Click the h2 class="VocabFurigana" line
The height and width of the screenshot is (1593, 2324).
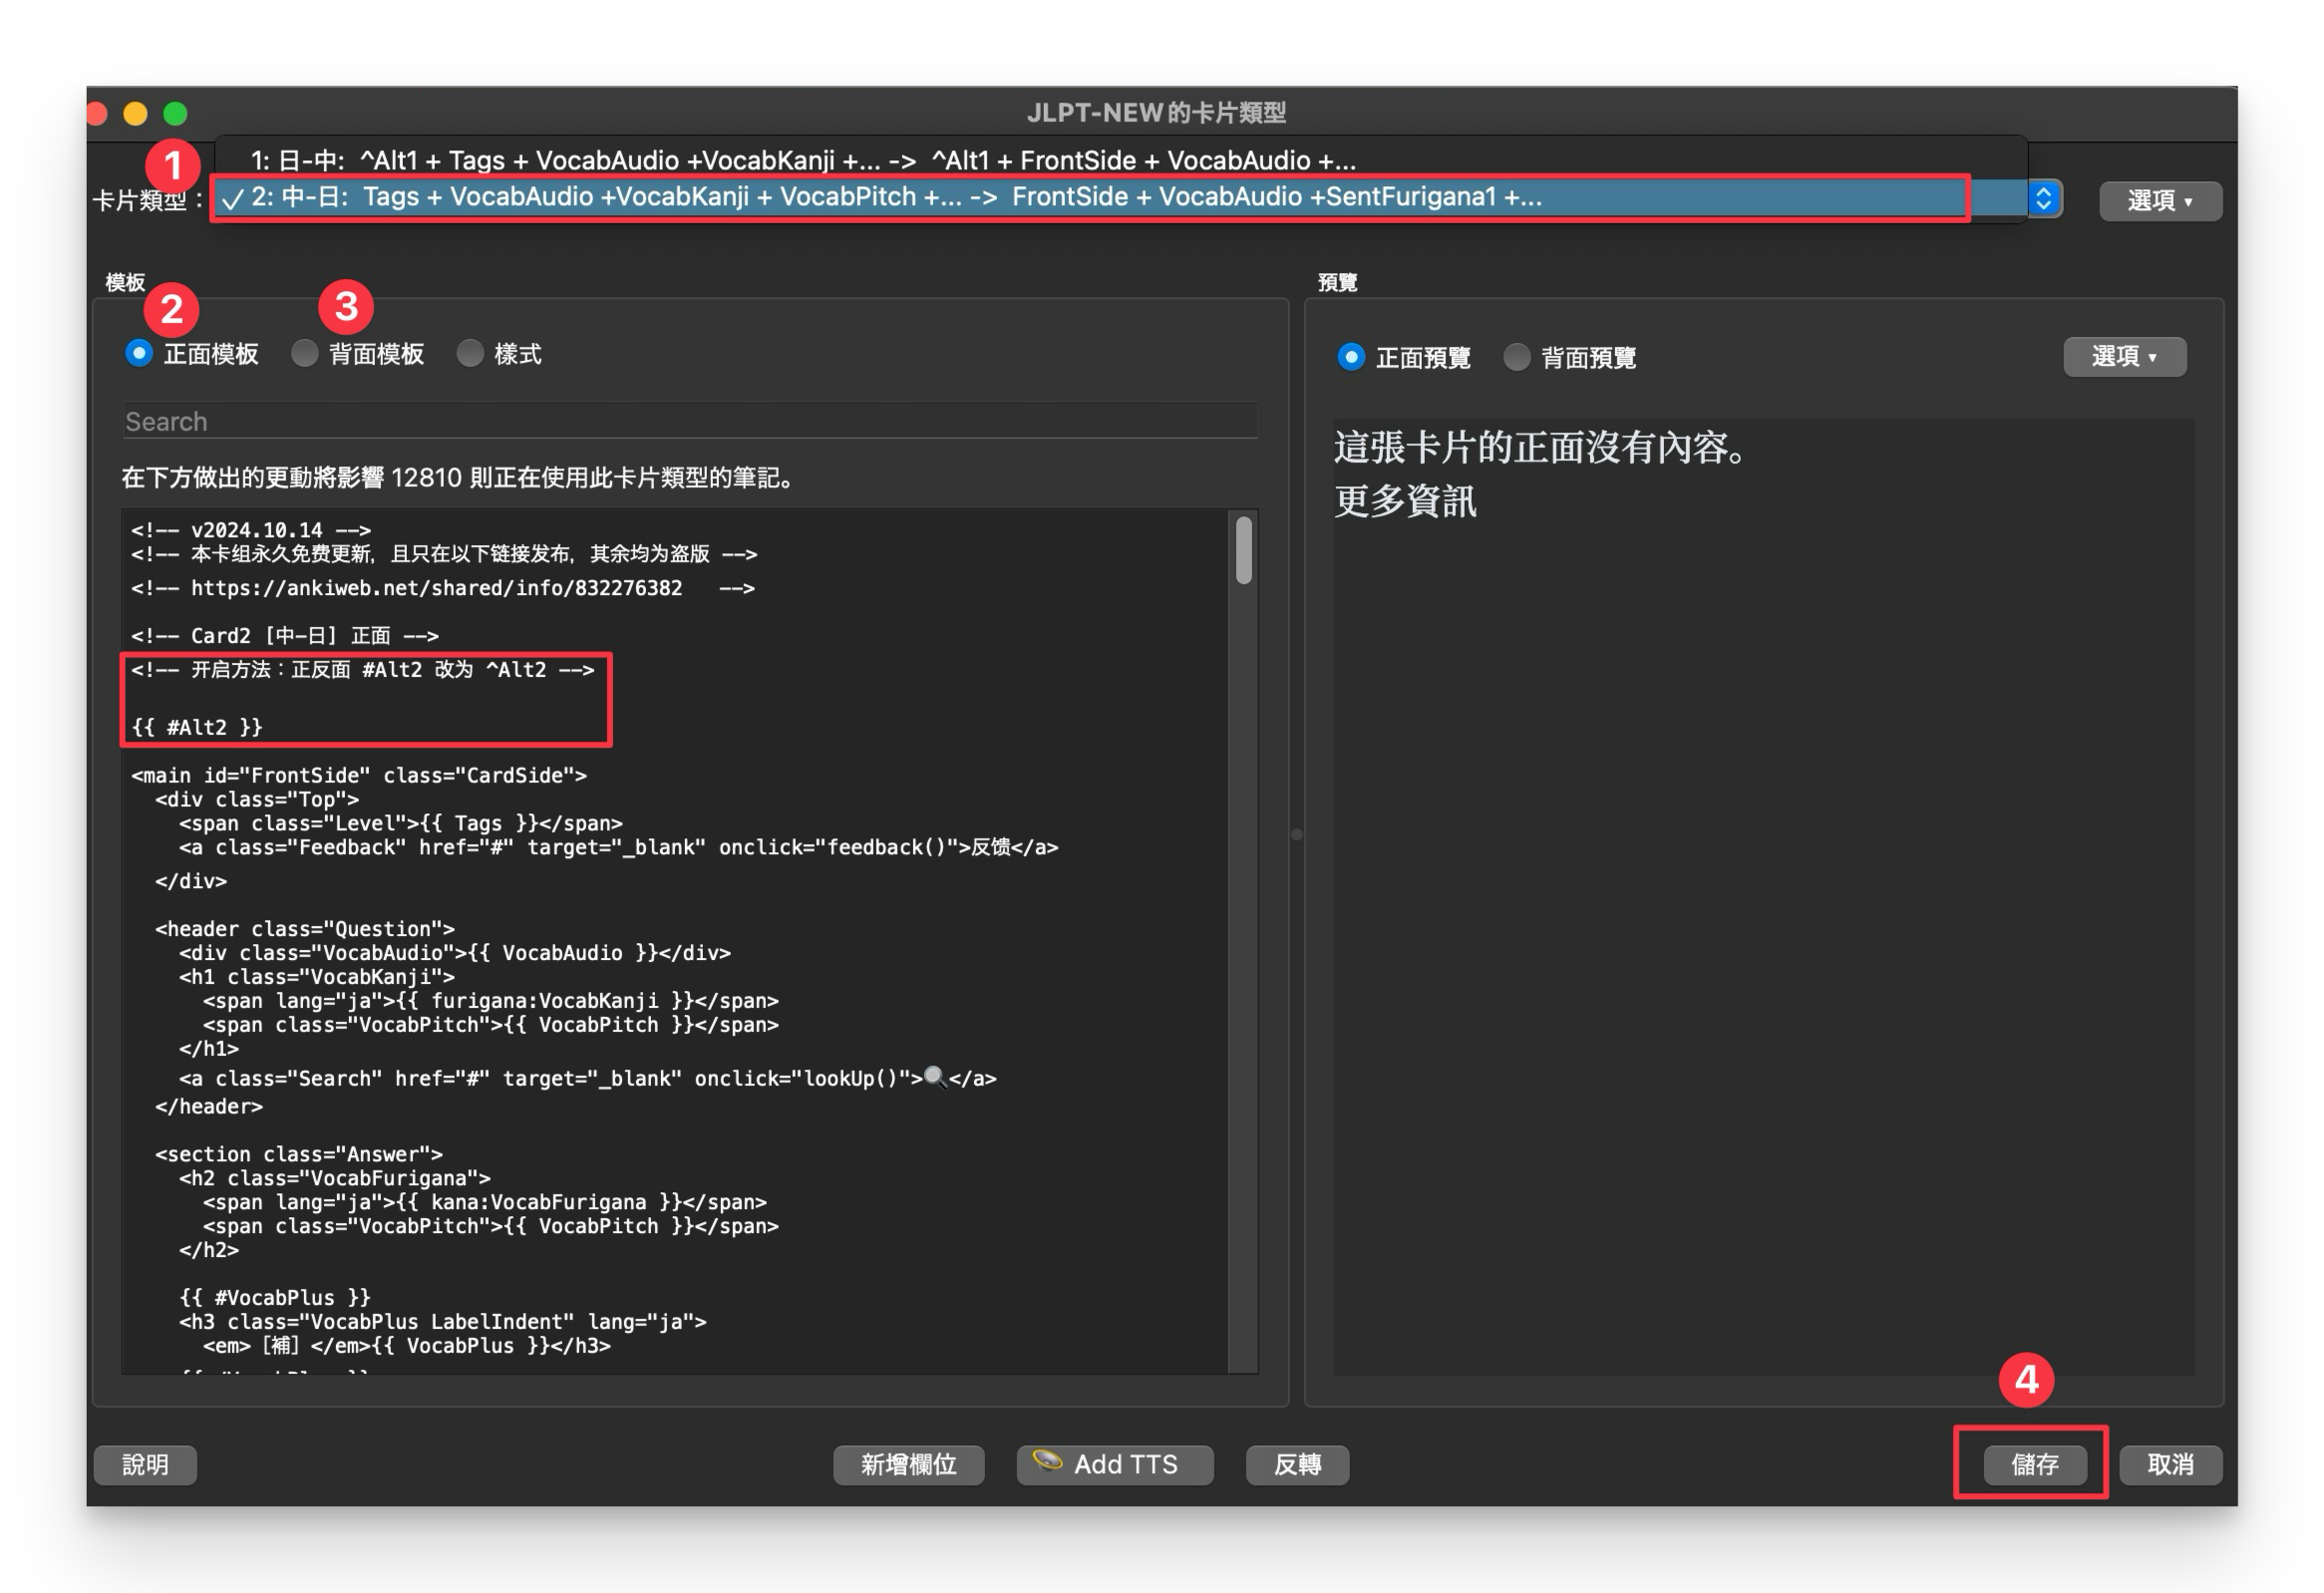tap(335, 1177)
